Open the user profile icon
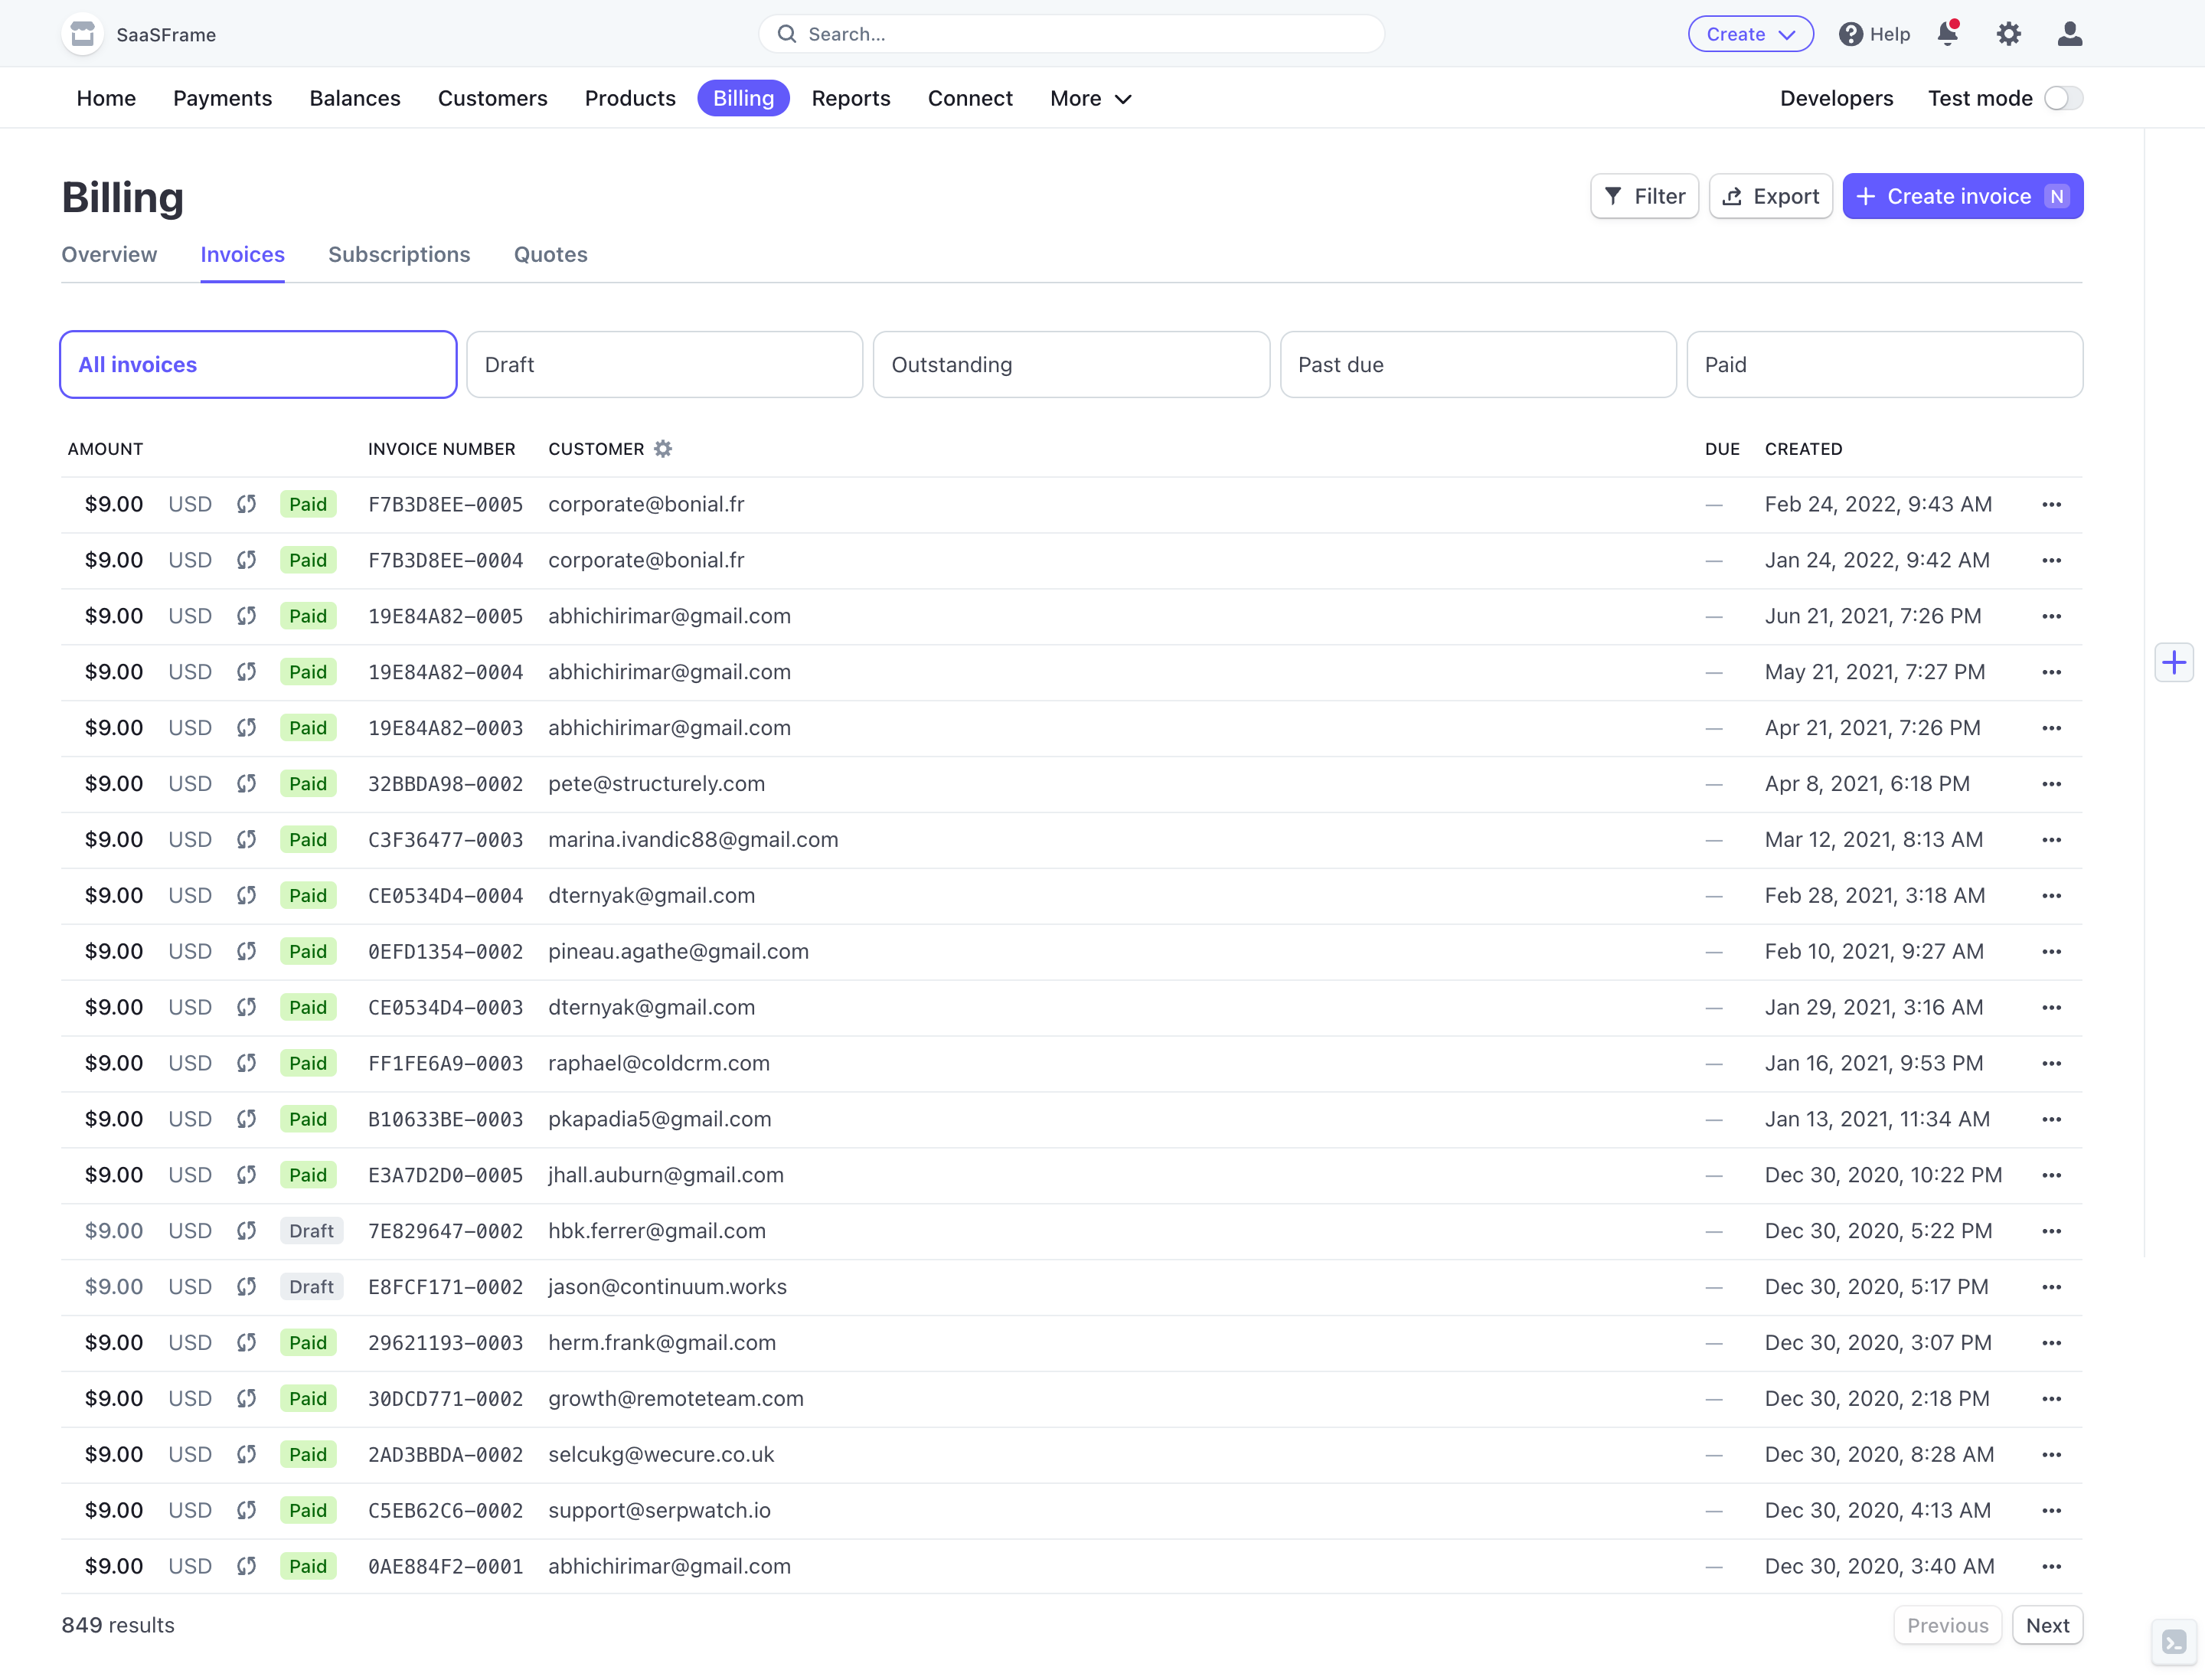The height and width of the screenshot is (1680, 2205). coord(2070,34)
